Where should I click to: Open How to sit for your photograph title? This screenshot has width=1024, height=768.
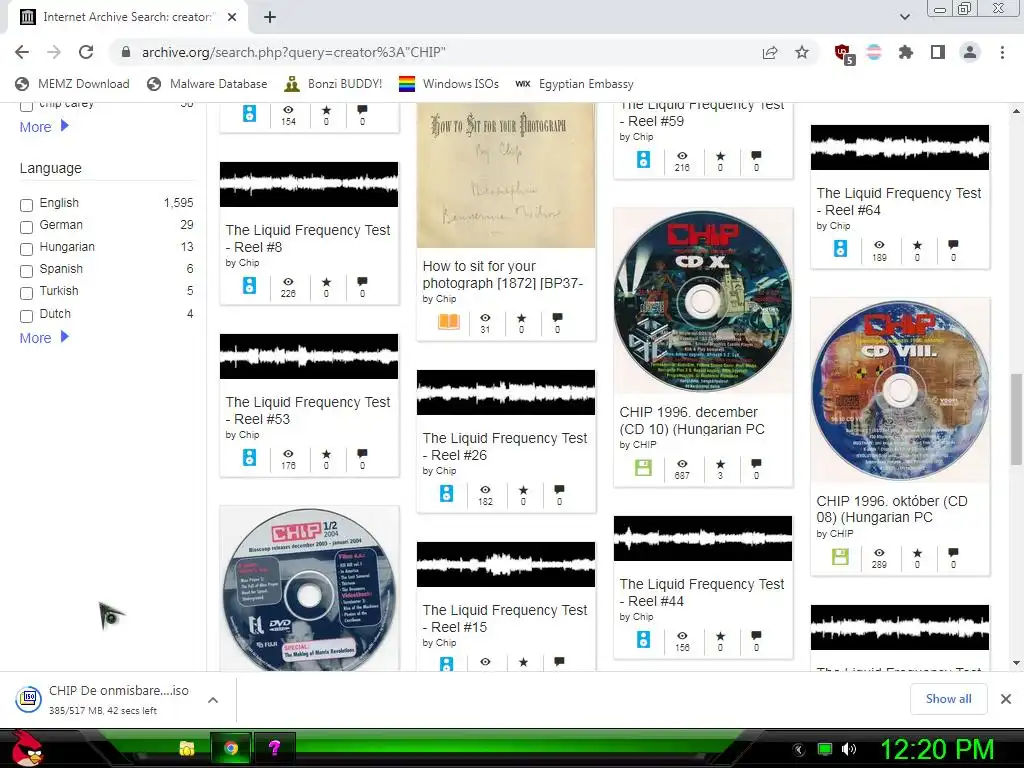tap(502, 274)
